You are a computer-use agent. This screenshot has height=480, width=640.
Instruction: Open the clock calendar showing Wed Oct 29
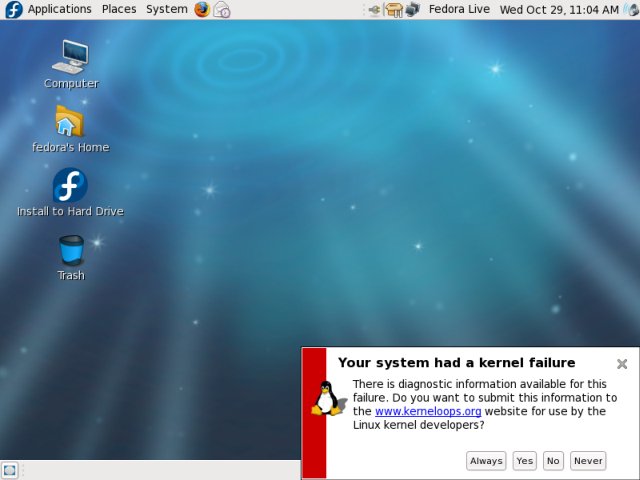[559, 10]
